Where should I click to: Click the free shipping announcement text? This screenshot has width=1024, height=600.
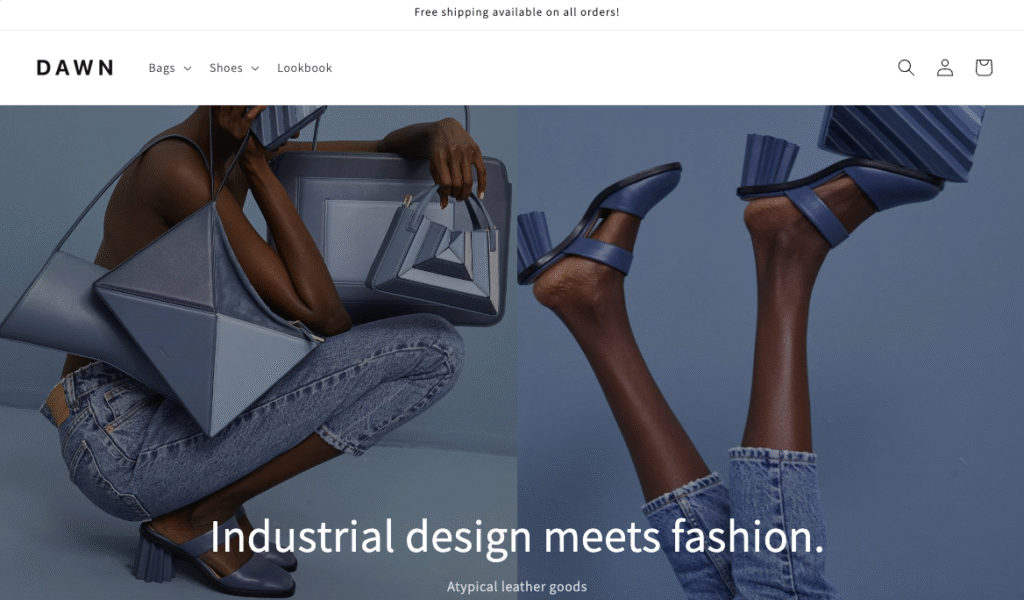(517, 12)
